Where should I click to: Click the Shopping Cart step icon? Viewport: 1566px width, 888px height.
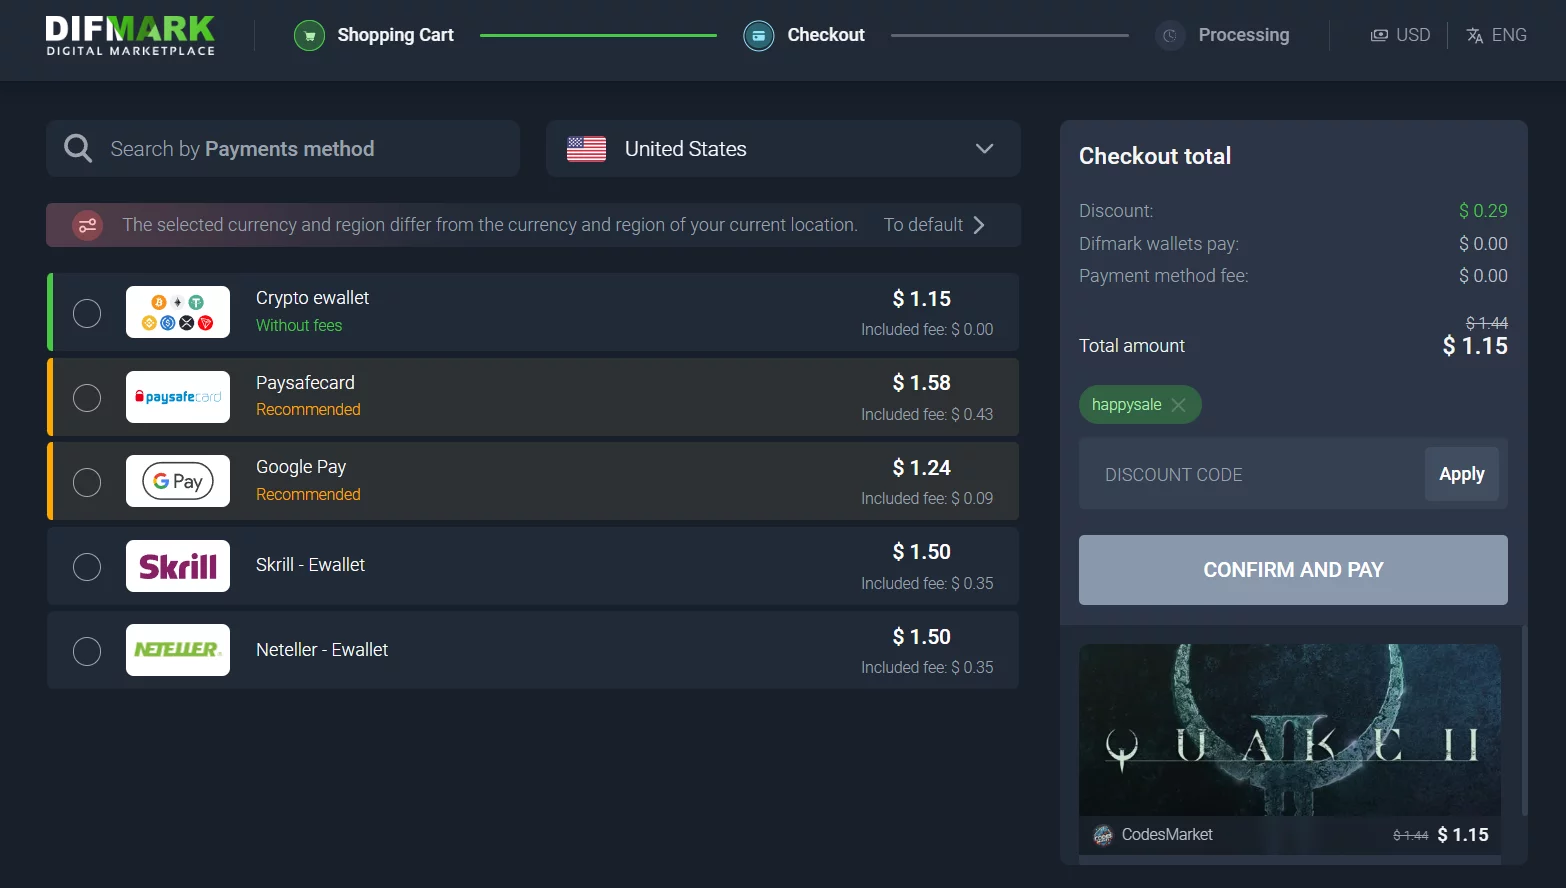coord(309,36)
